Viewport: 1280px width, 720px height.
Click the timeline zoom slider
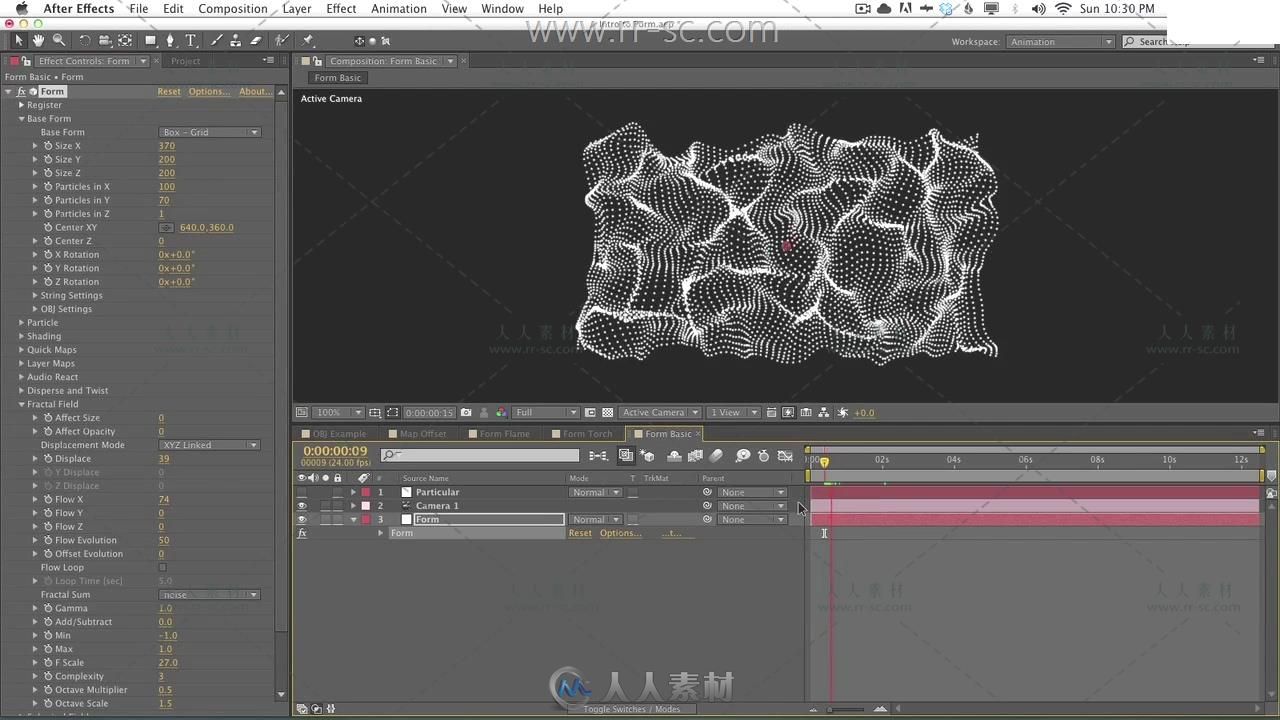pos(846,709)
